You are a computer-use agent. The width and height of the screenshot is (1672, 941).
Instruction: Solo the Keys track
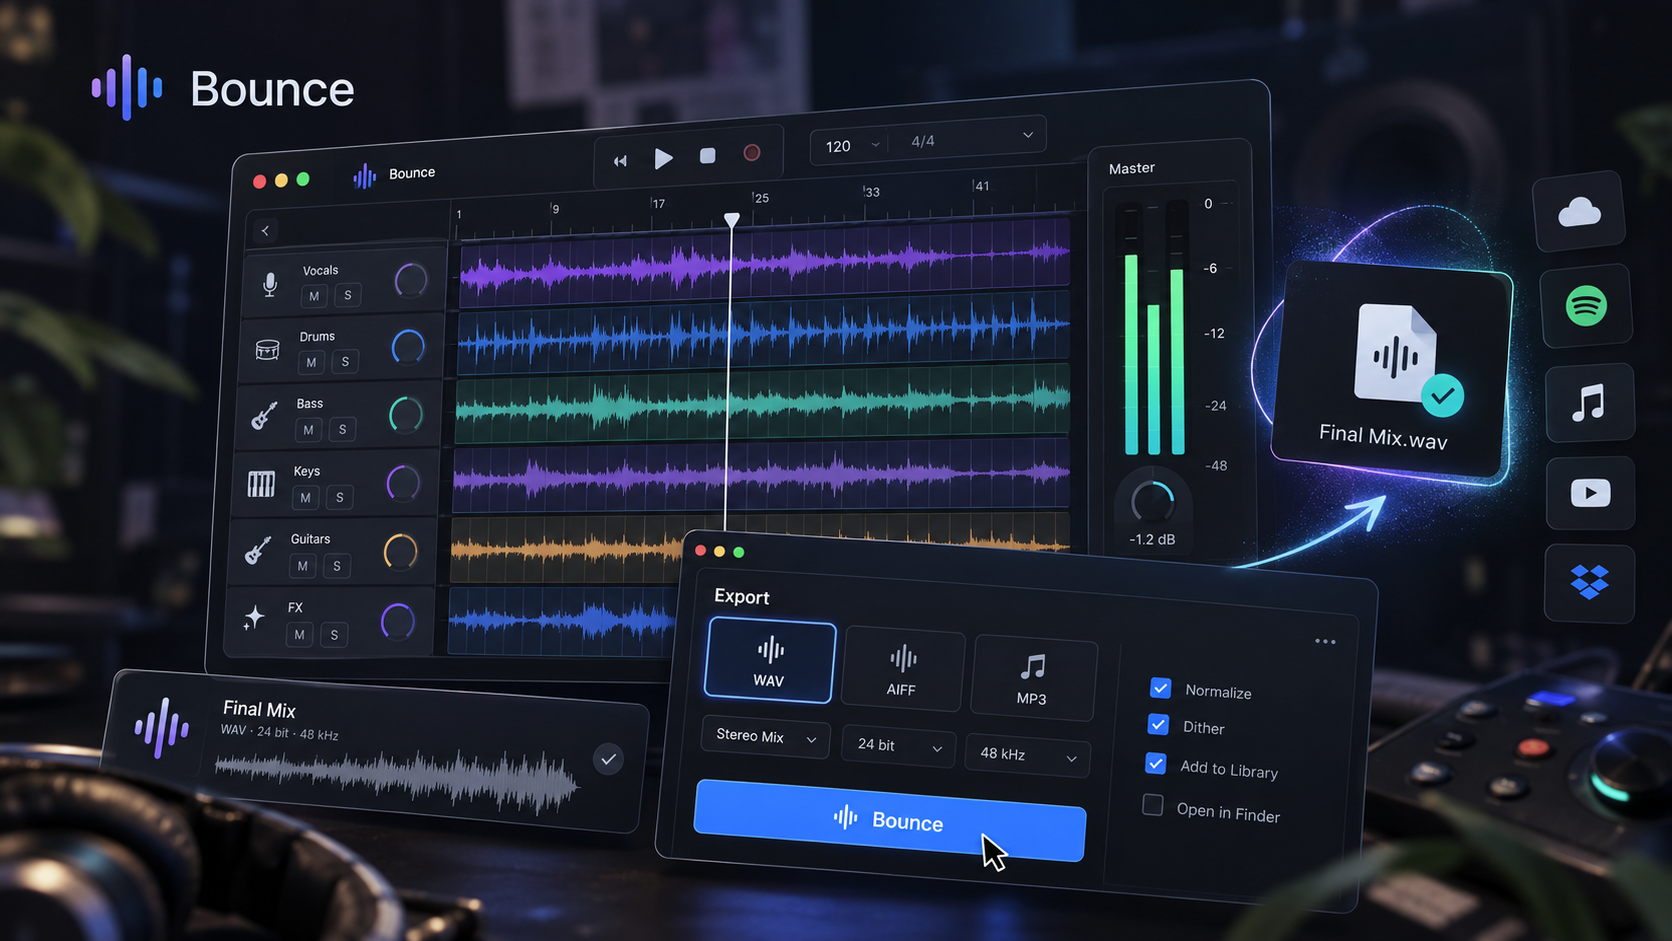[339, 497]
